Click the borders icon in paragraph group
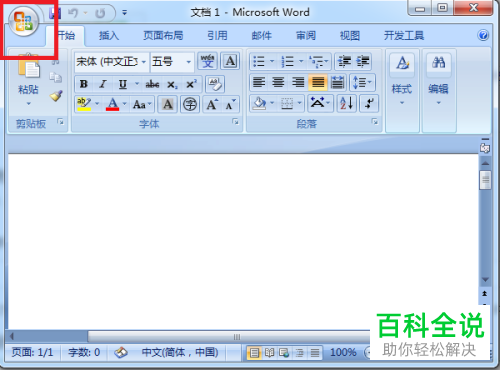This screenshot has height=370, width=500. pyautogui.click(x=287, y=103)
